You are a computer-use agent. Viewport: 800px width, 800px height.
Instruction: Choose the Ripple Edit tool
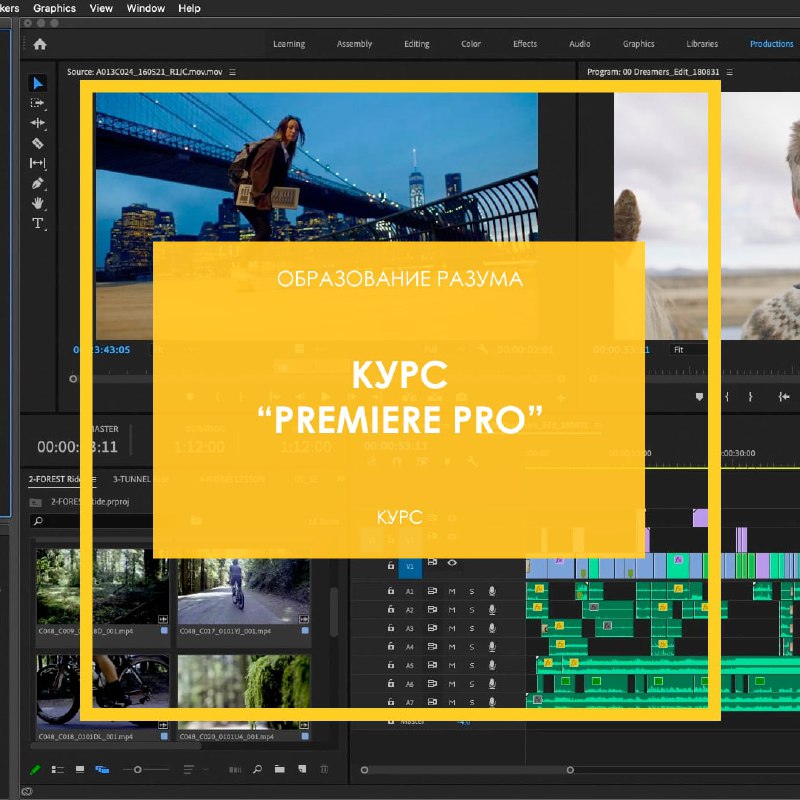38,123
